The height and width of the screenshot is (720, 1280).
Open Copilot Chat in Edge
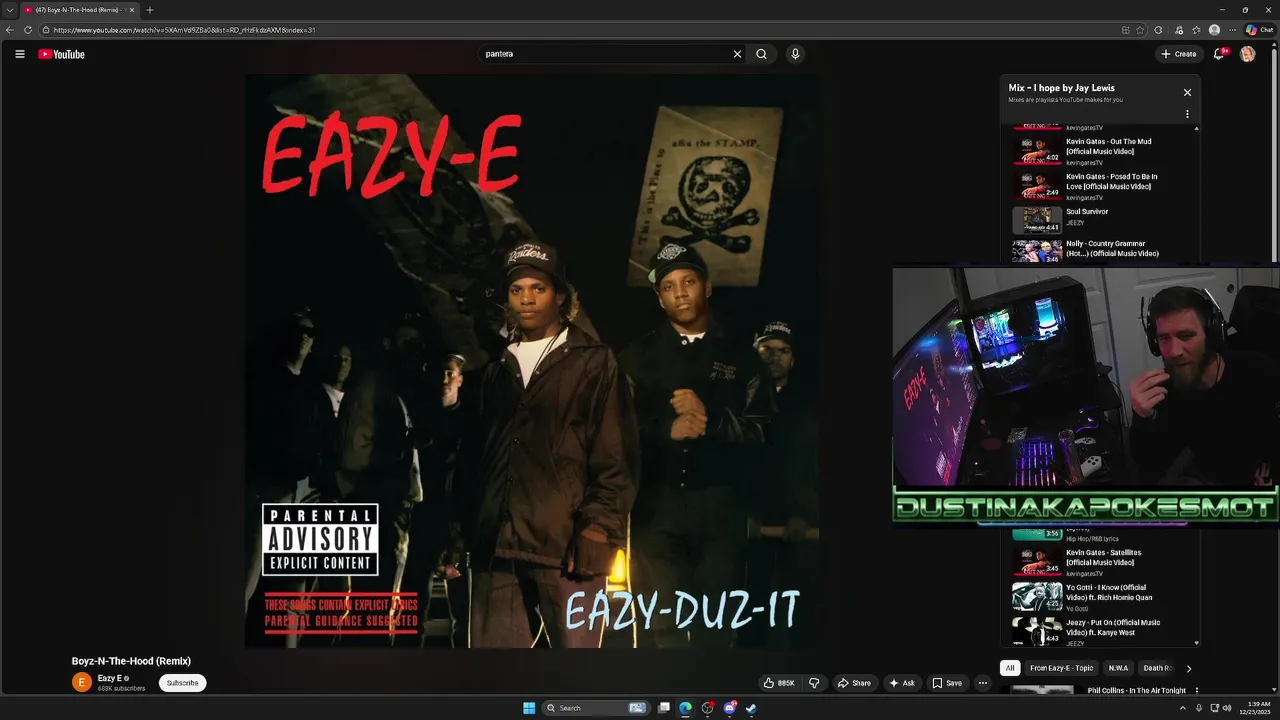coord(1259,30)
